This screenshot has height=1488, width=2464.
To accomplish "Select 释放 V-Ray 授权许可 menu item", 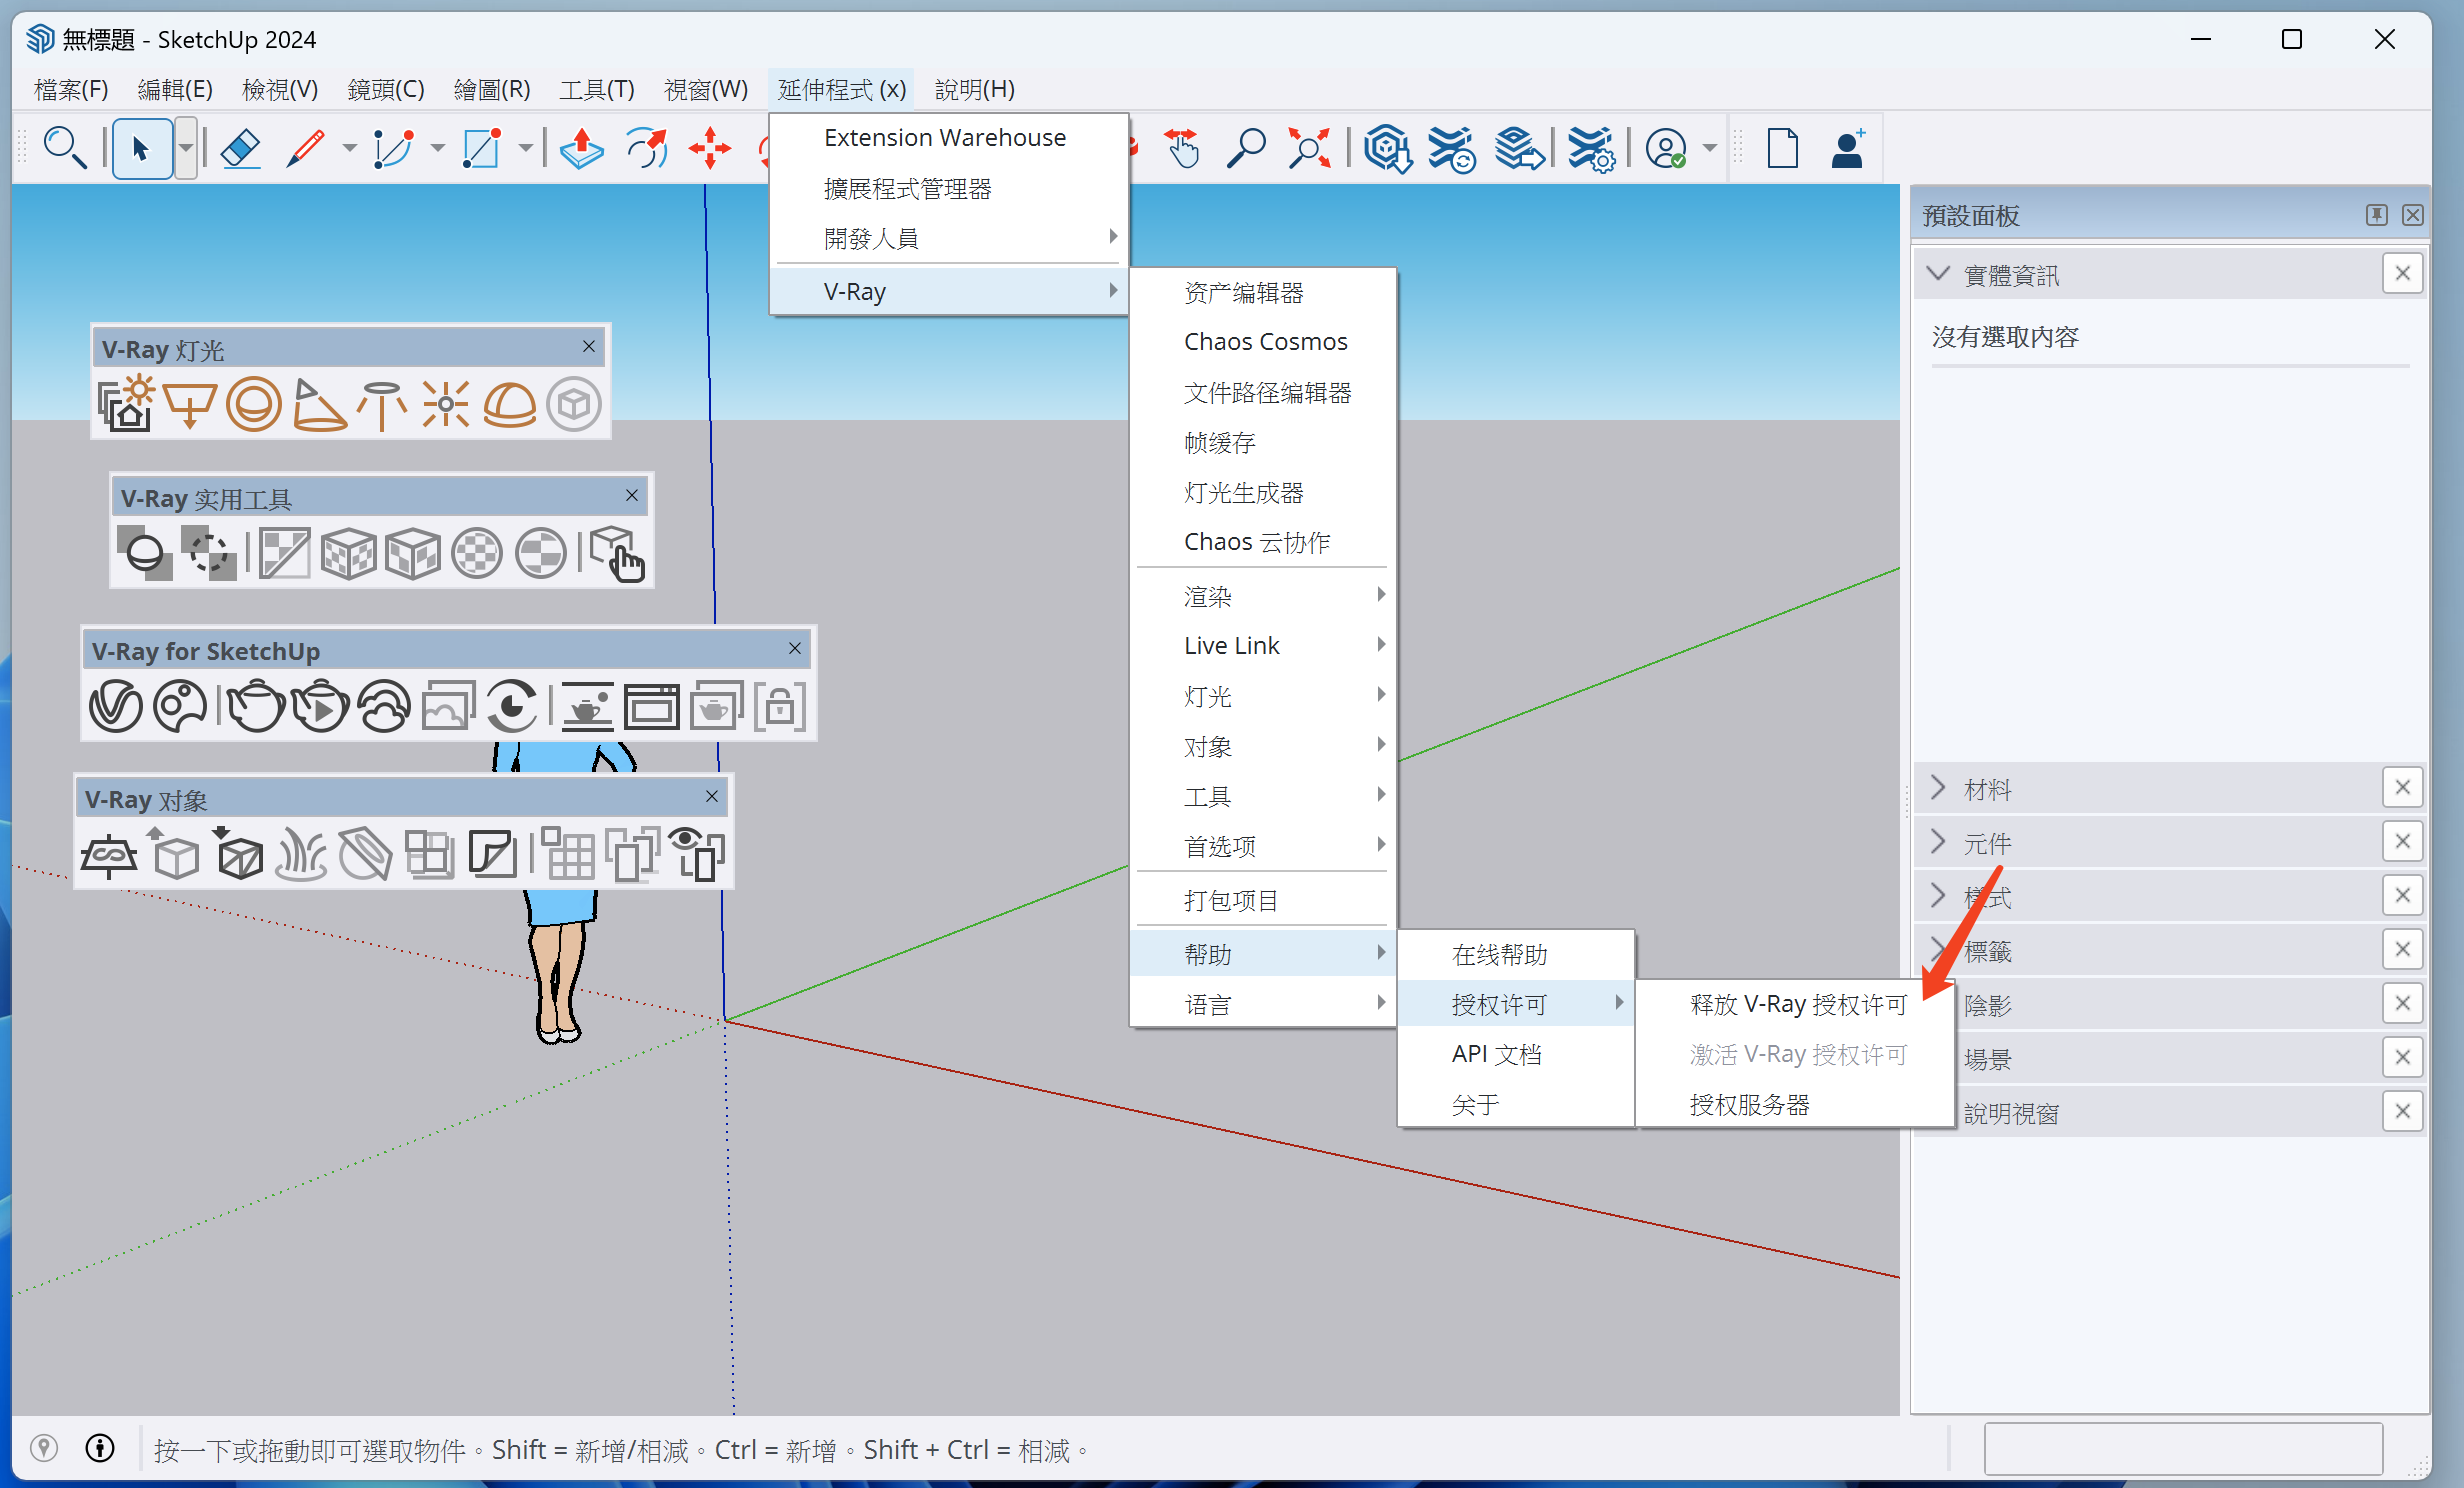I will pos(1797,1004).
